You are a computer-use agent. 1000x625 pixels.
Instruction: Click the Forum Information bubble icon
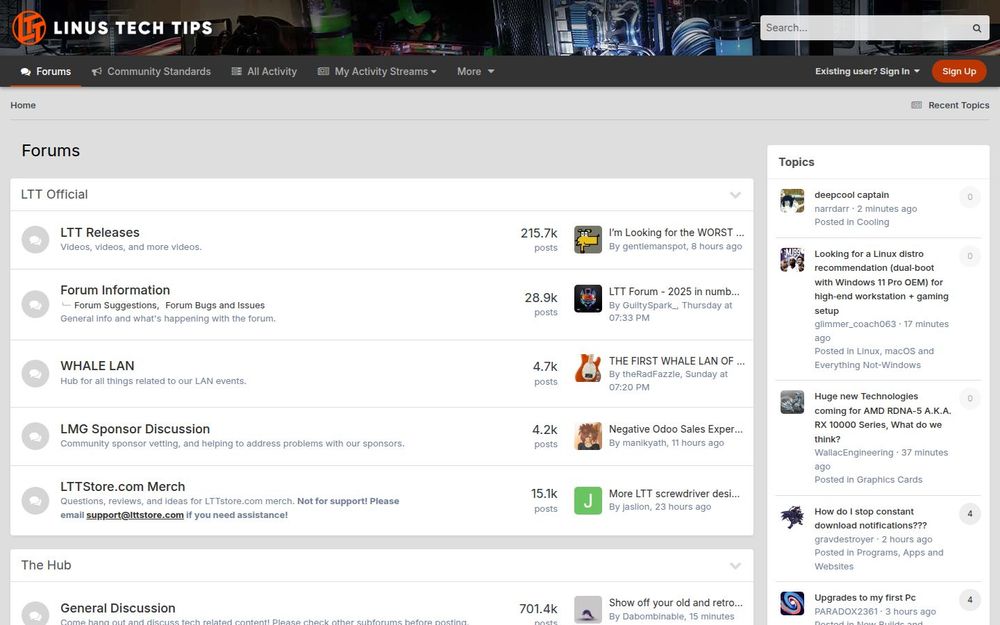(35, 304)
